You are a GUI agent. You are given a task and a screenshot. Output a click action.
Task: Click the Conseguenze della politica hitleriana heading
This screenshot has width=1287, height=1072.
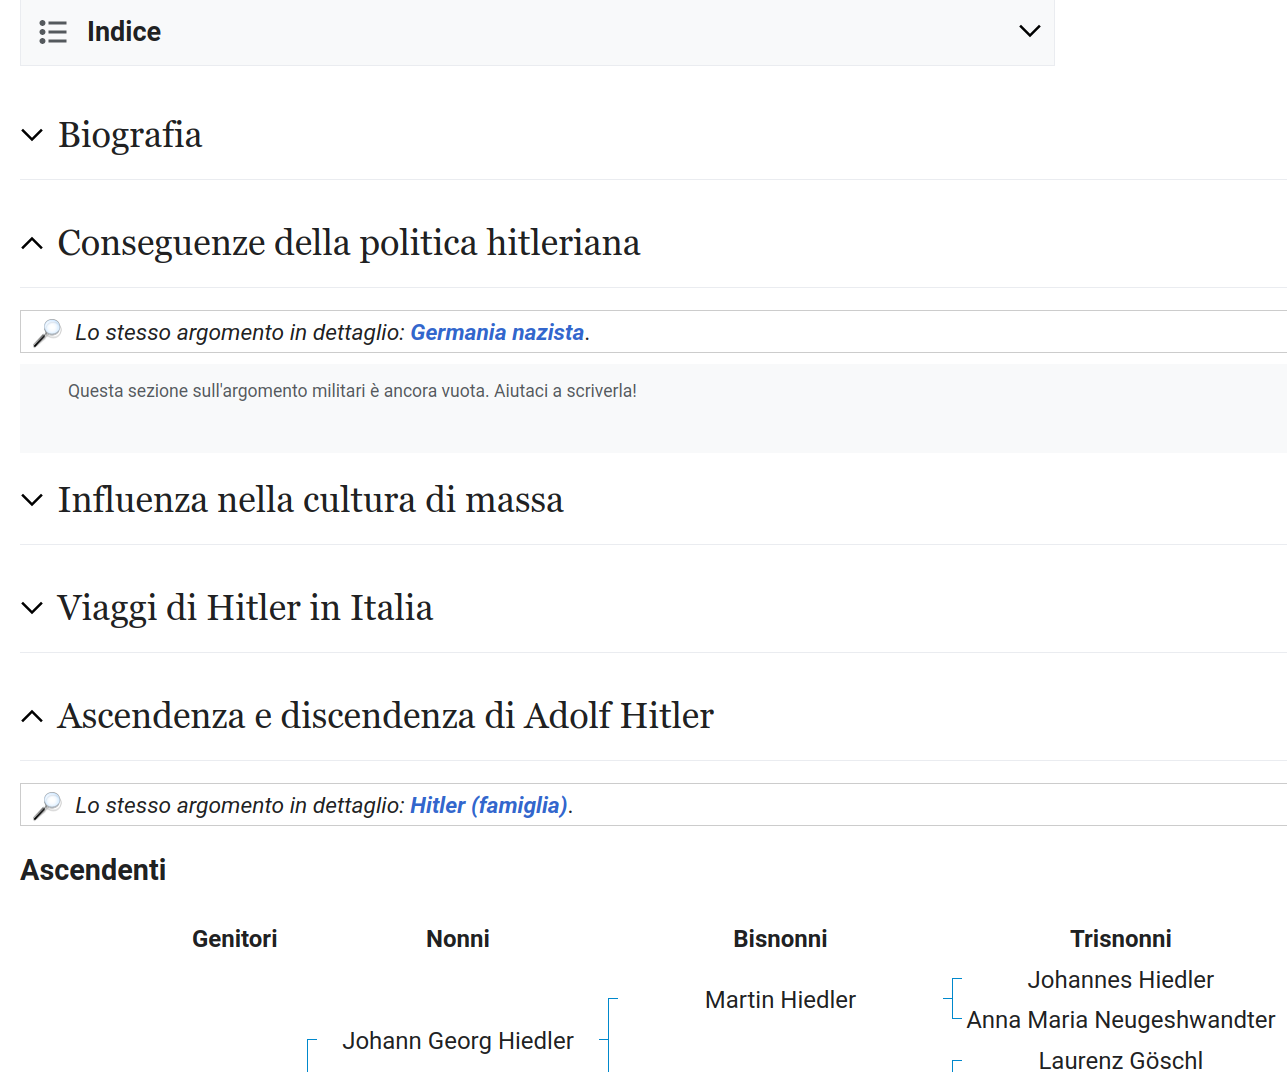coord(348,243)
